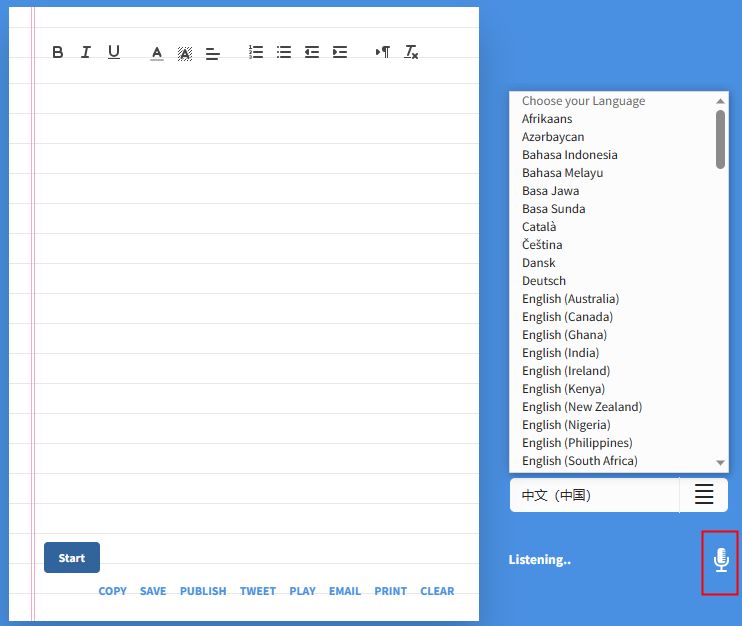Click the CLEAR link
The width and height of the screenshot is (742, 626).
(437, 591)
